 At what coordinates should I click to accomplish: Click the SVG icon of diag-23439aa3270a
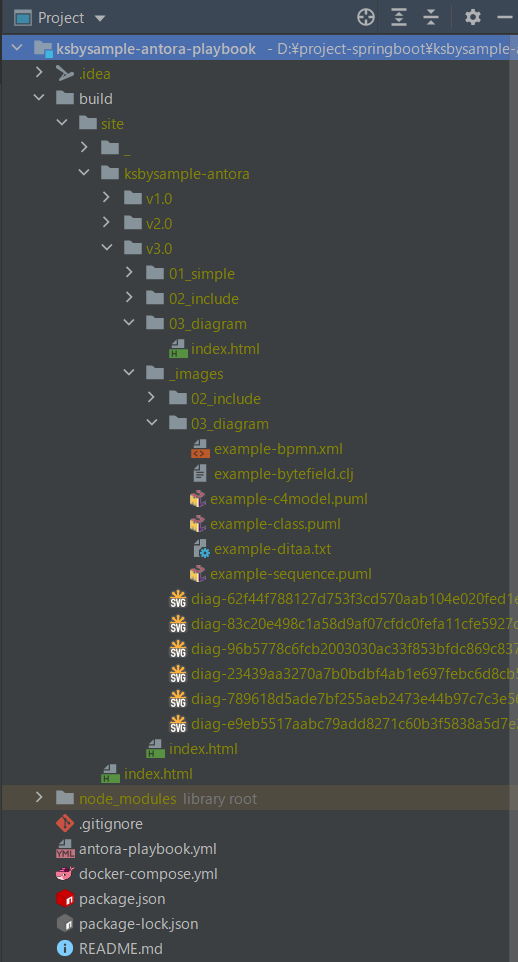pos(178,674)
